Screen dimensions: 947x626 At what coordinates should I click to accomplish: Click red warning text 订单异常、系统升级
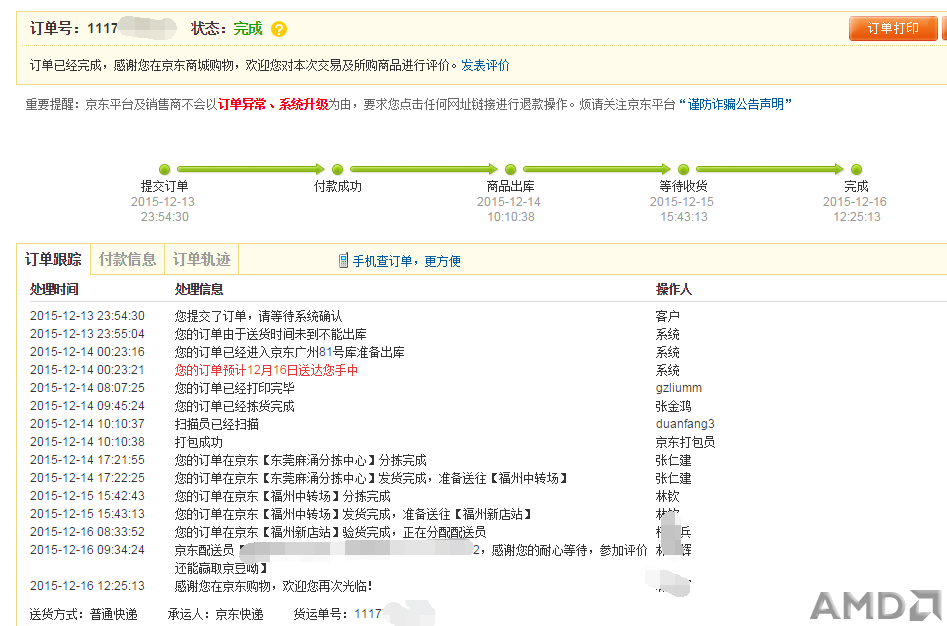coord(273,104)
